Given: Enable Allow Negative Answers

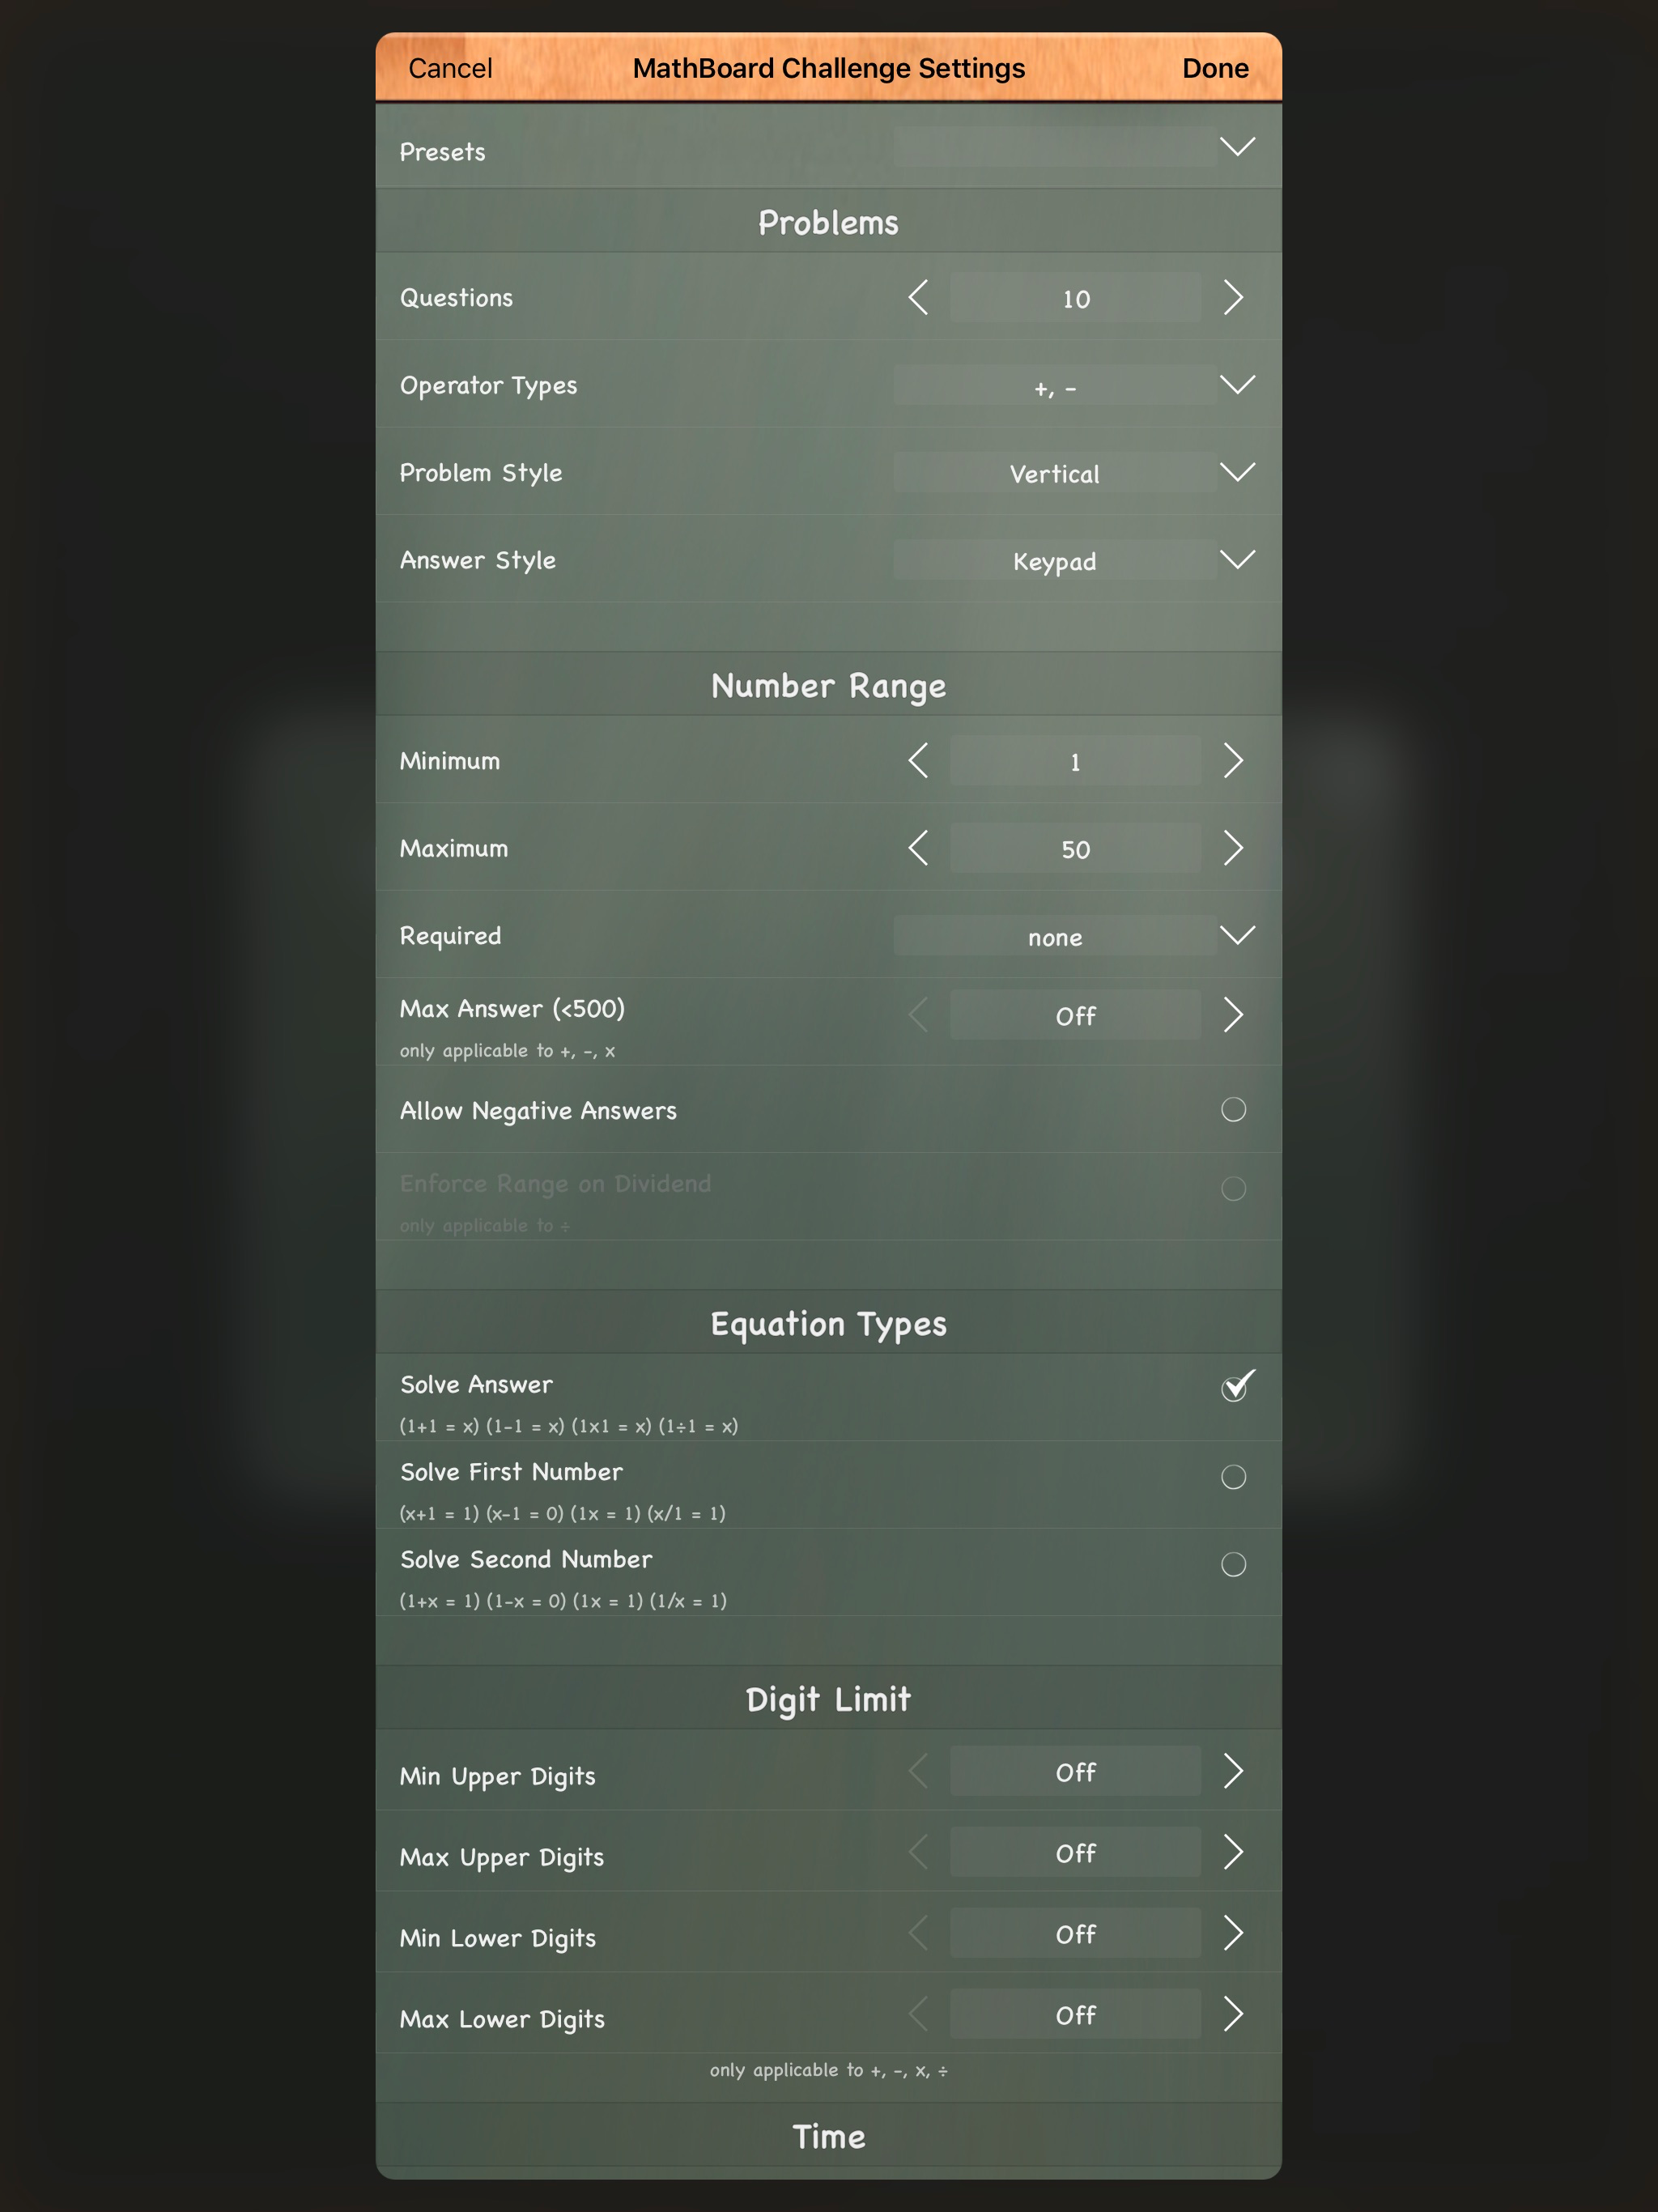Looking at the screenshot, I should tap(1233, 1109).
